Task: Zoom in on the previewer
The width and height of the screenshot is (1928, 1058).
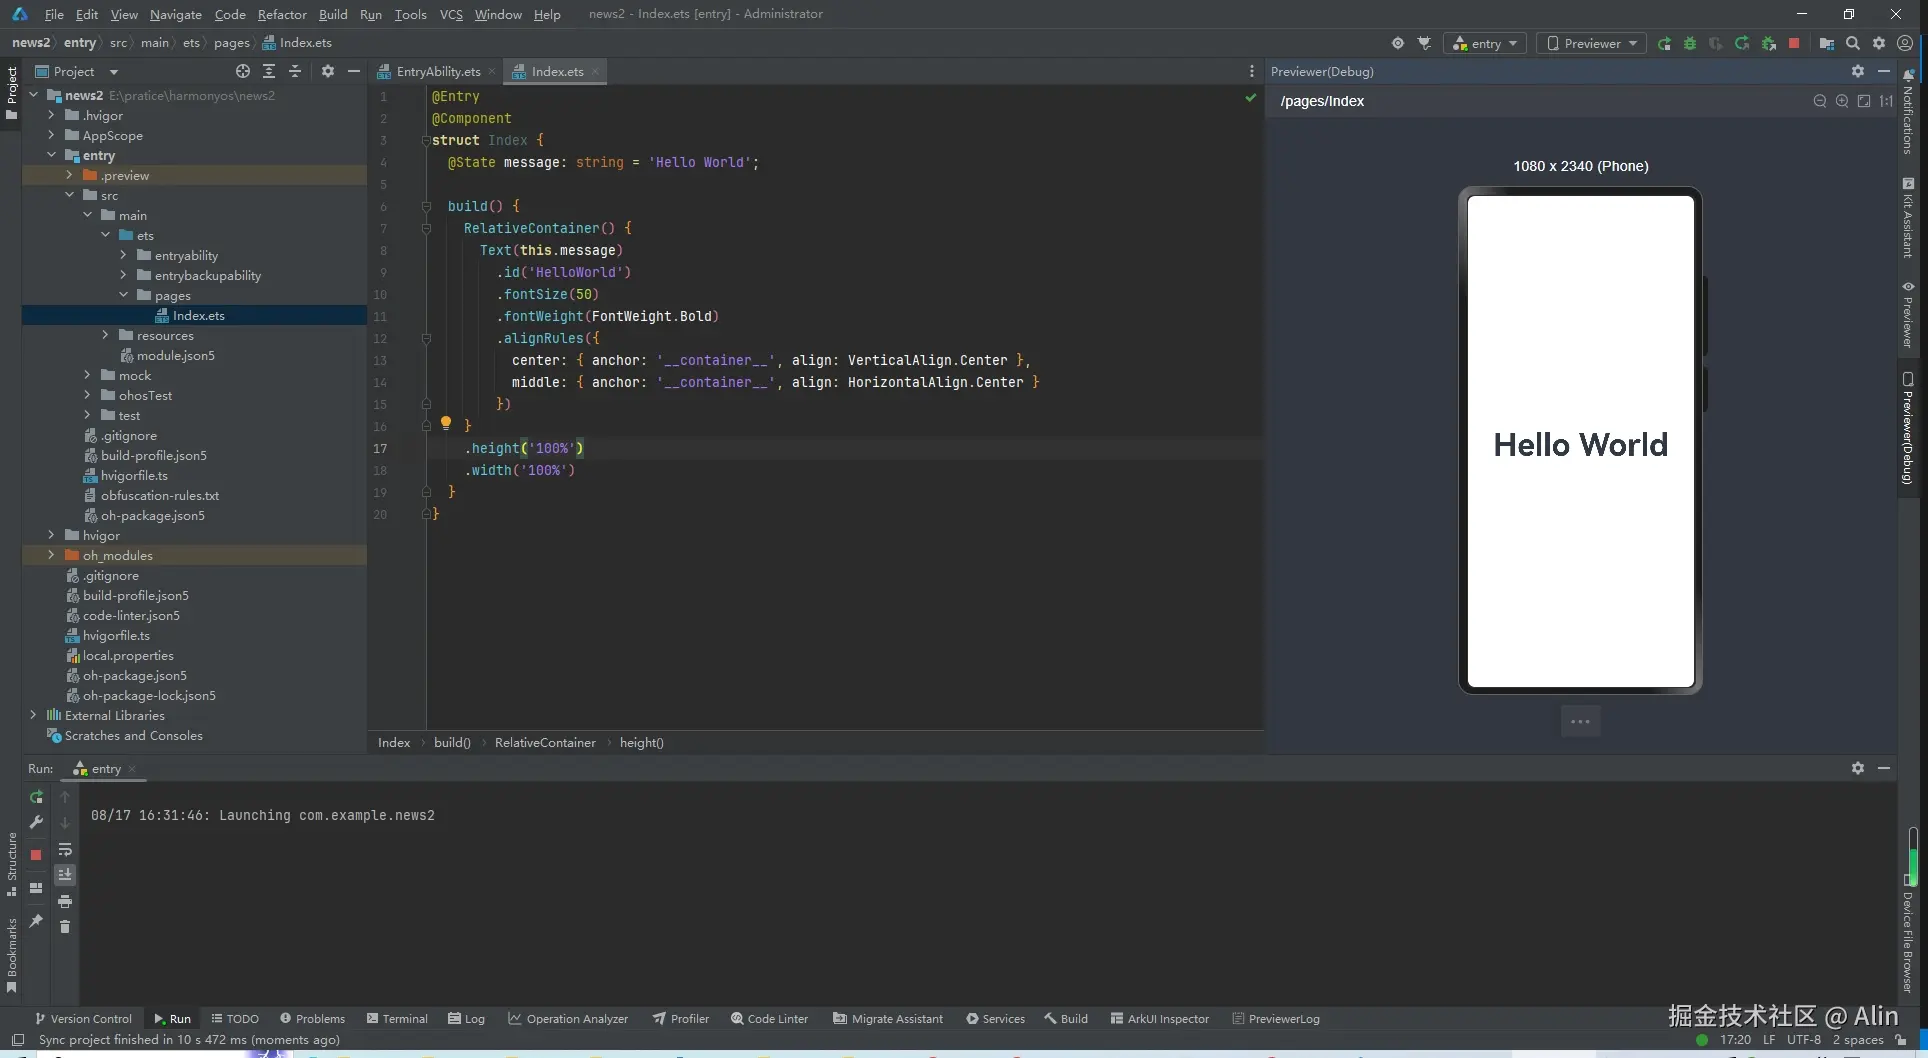Action: 1841,101
